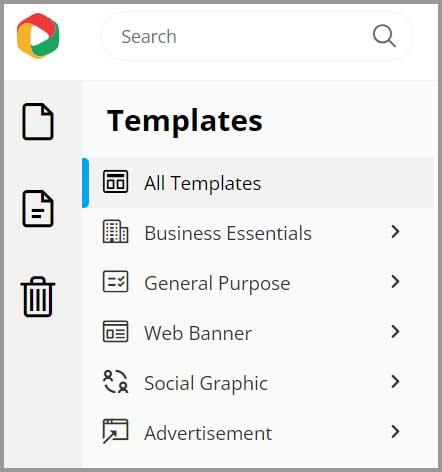This screenshot has height=472, width=442.
Task: Expand the Business Essentials chevron
Action: tap(395, 231)
